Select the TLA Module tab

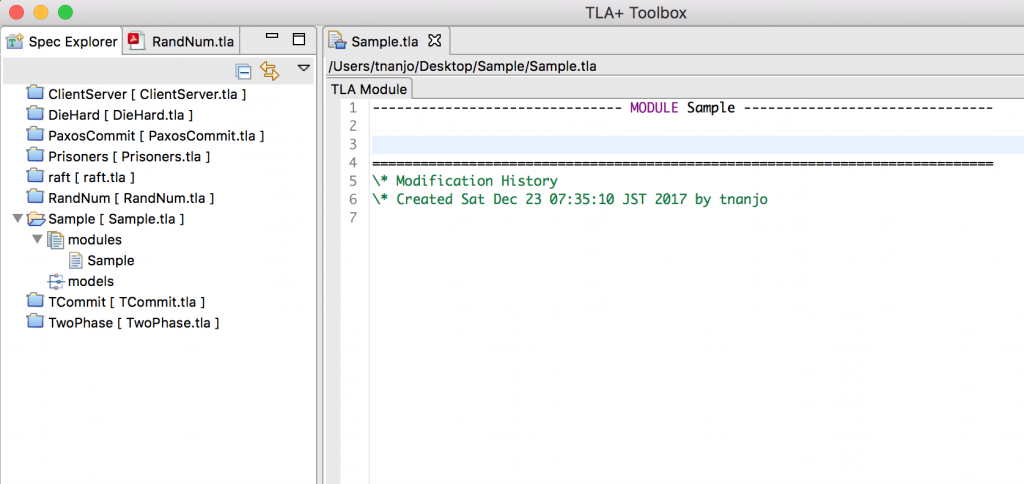[369, 89]
